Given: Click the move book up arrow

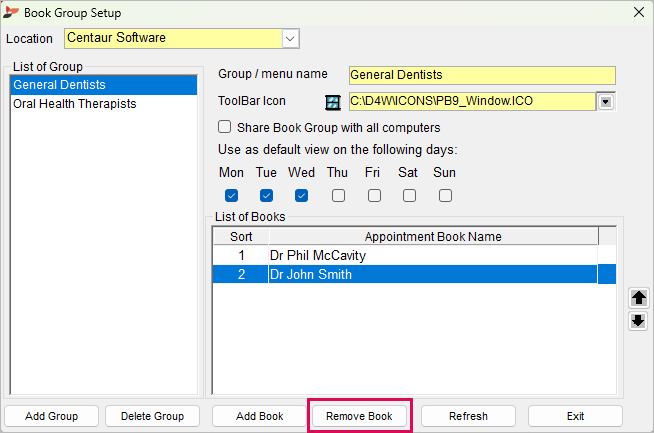Looking at the screenshot, I should (x=638, y=298).
